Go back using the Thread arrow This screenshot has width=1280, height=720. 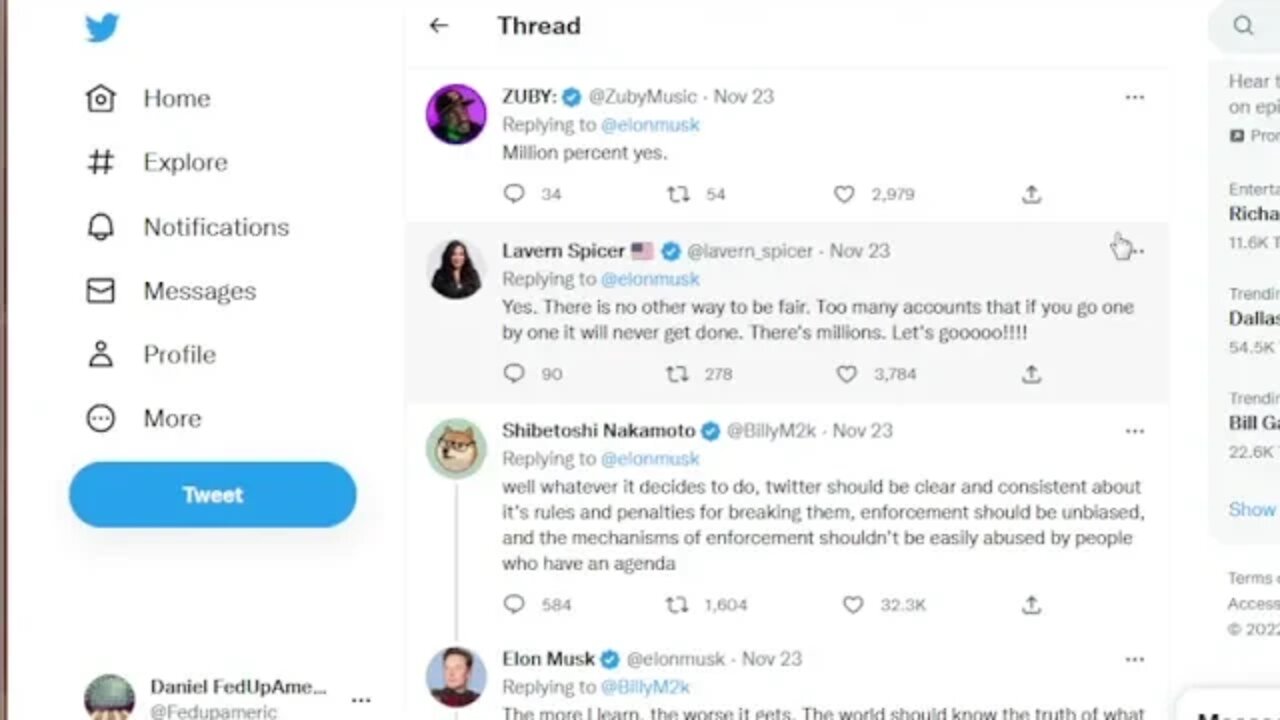pos(439,26)
